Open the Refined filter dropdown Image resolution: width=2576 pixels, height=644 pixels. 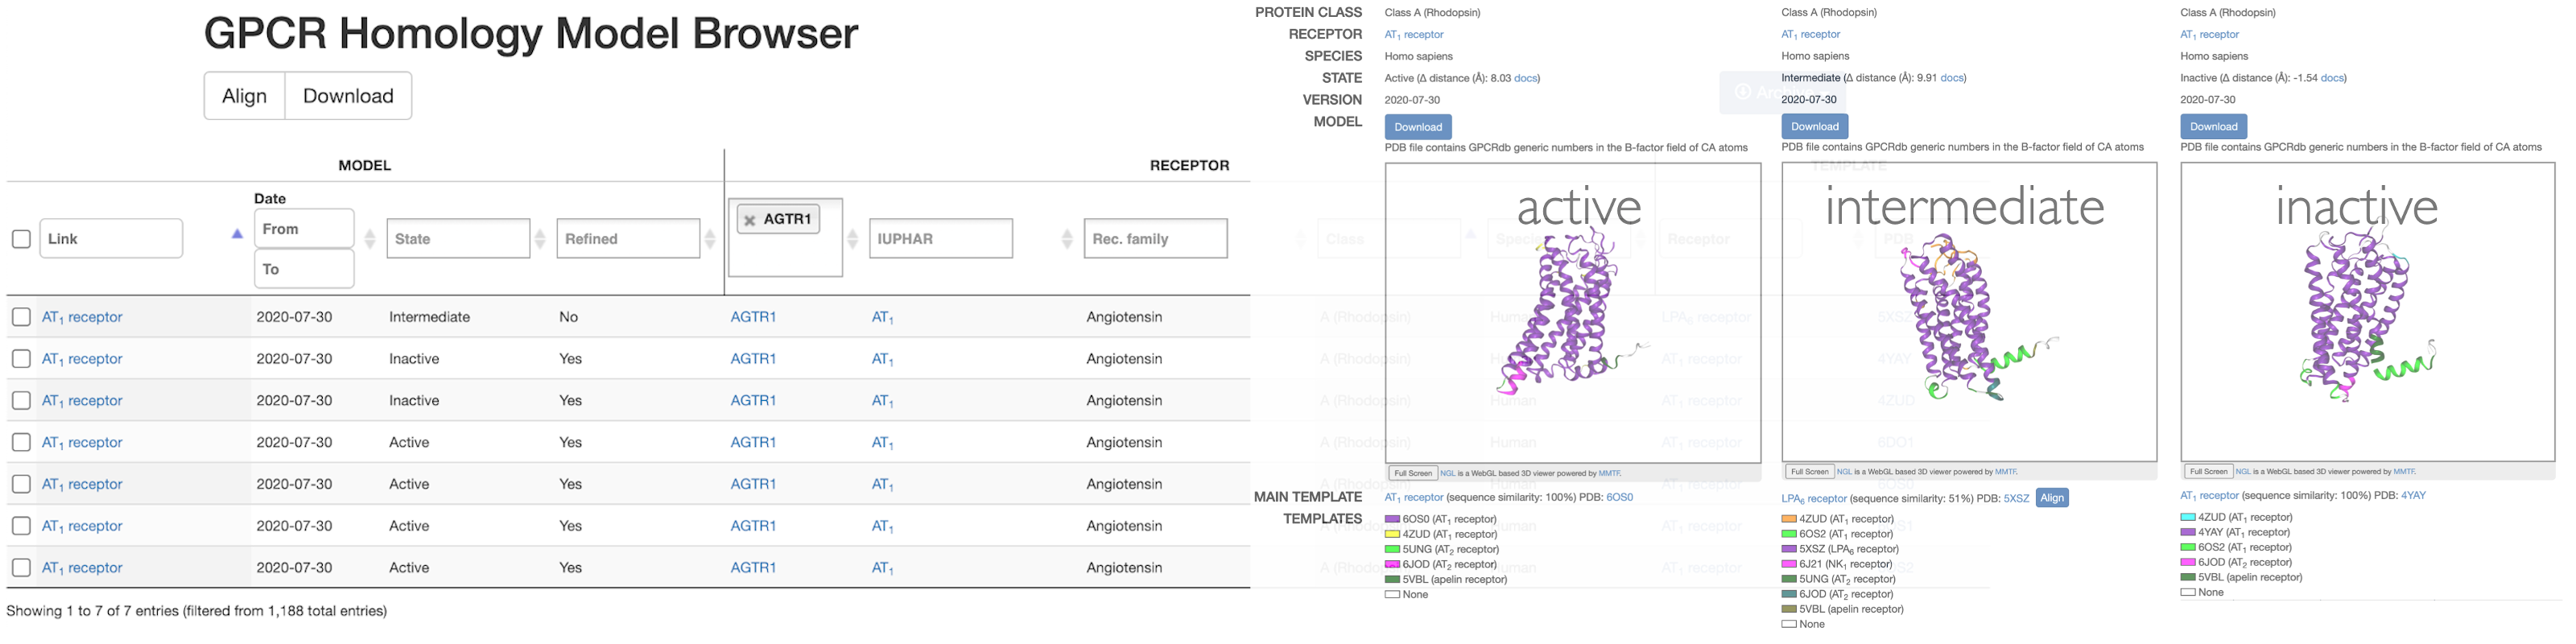coord(628,239)
